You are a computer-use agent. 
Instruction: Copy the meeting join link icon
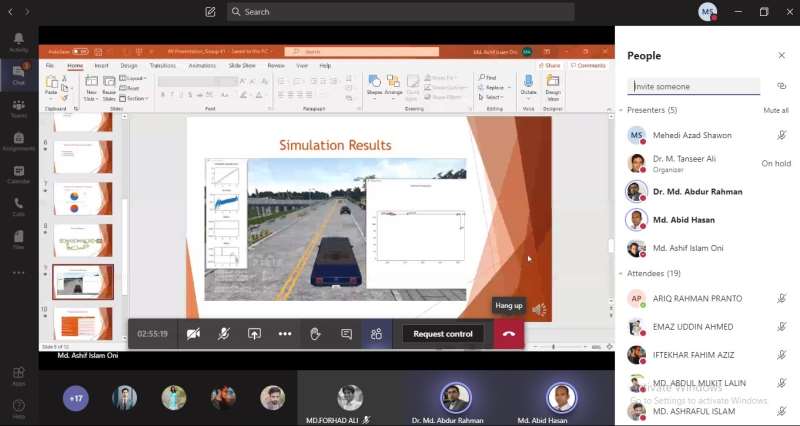781,86
